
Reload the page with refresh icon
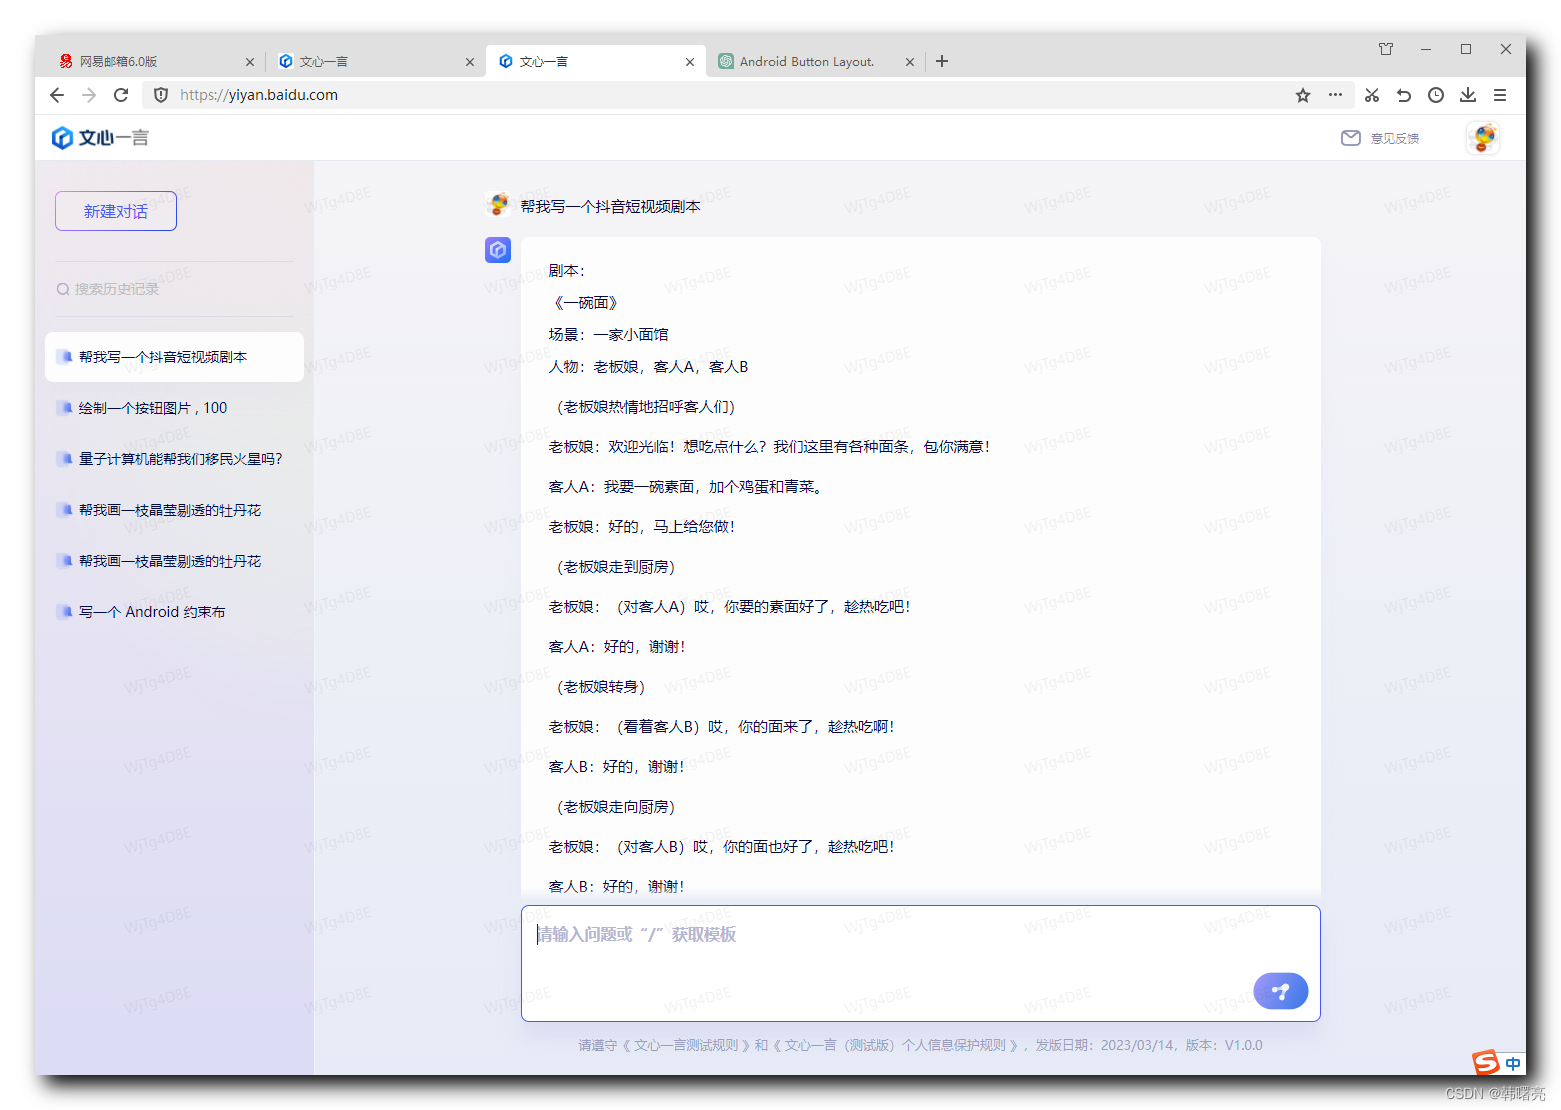pos(121,95)
